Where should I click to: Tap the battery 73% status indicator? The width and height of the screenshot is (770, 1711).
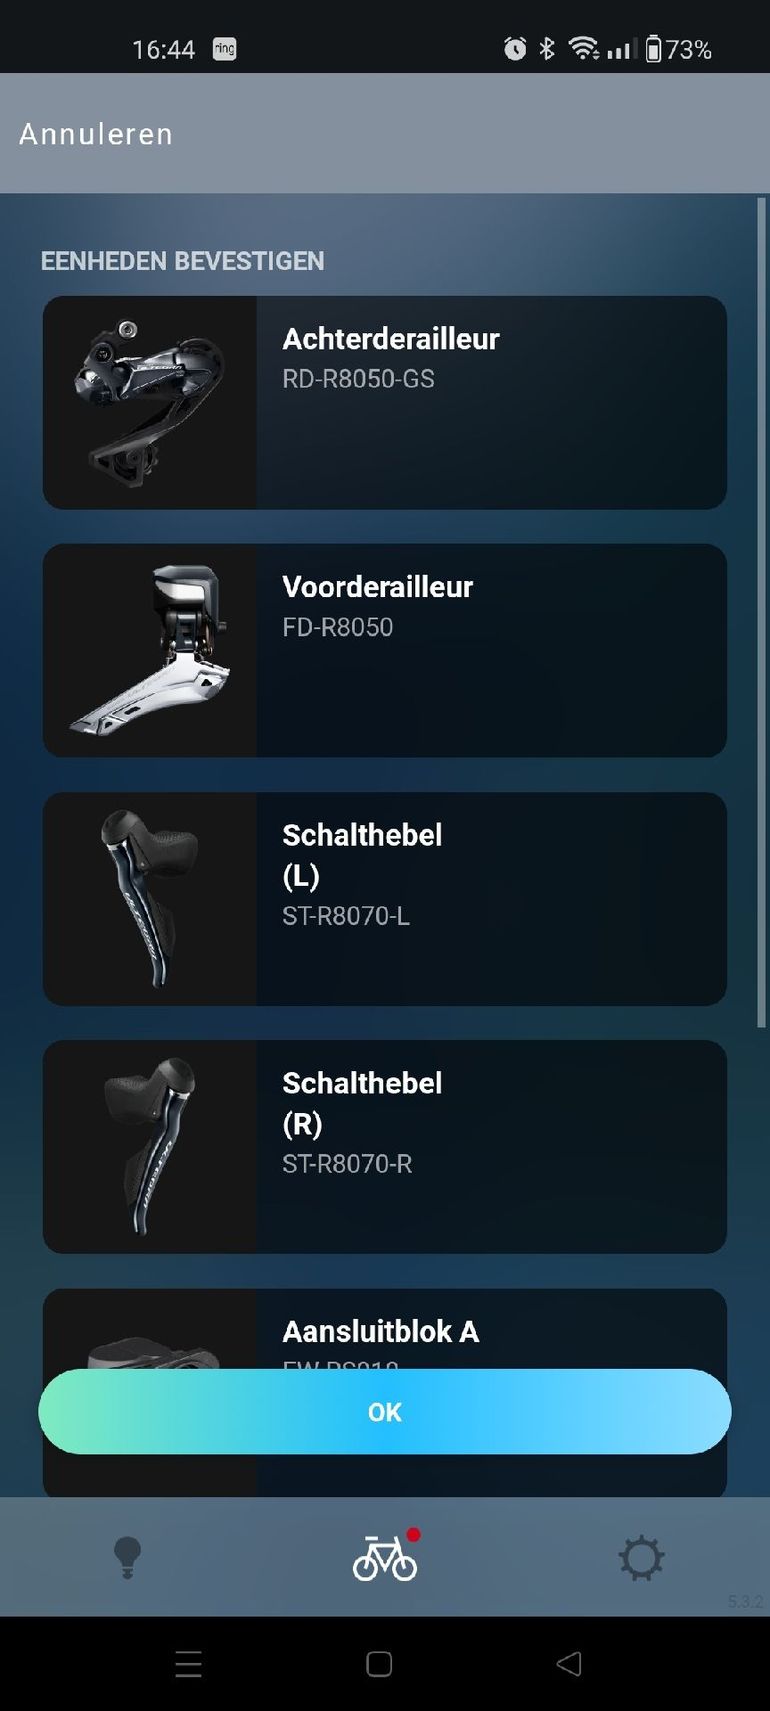678,49
